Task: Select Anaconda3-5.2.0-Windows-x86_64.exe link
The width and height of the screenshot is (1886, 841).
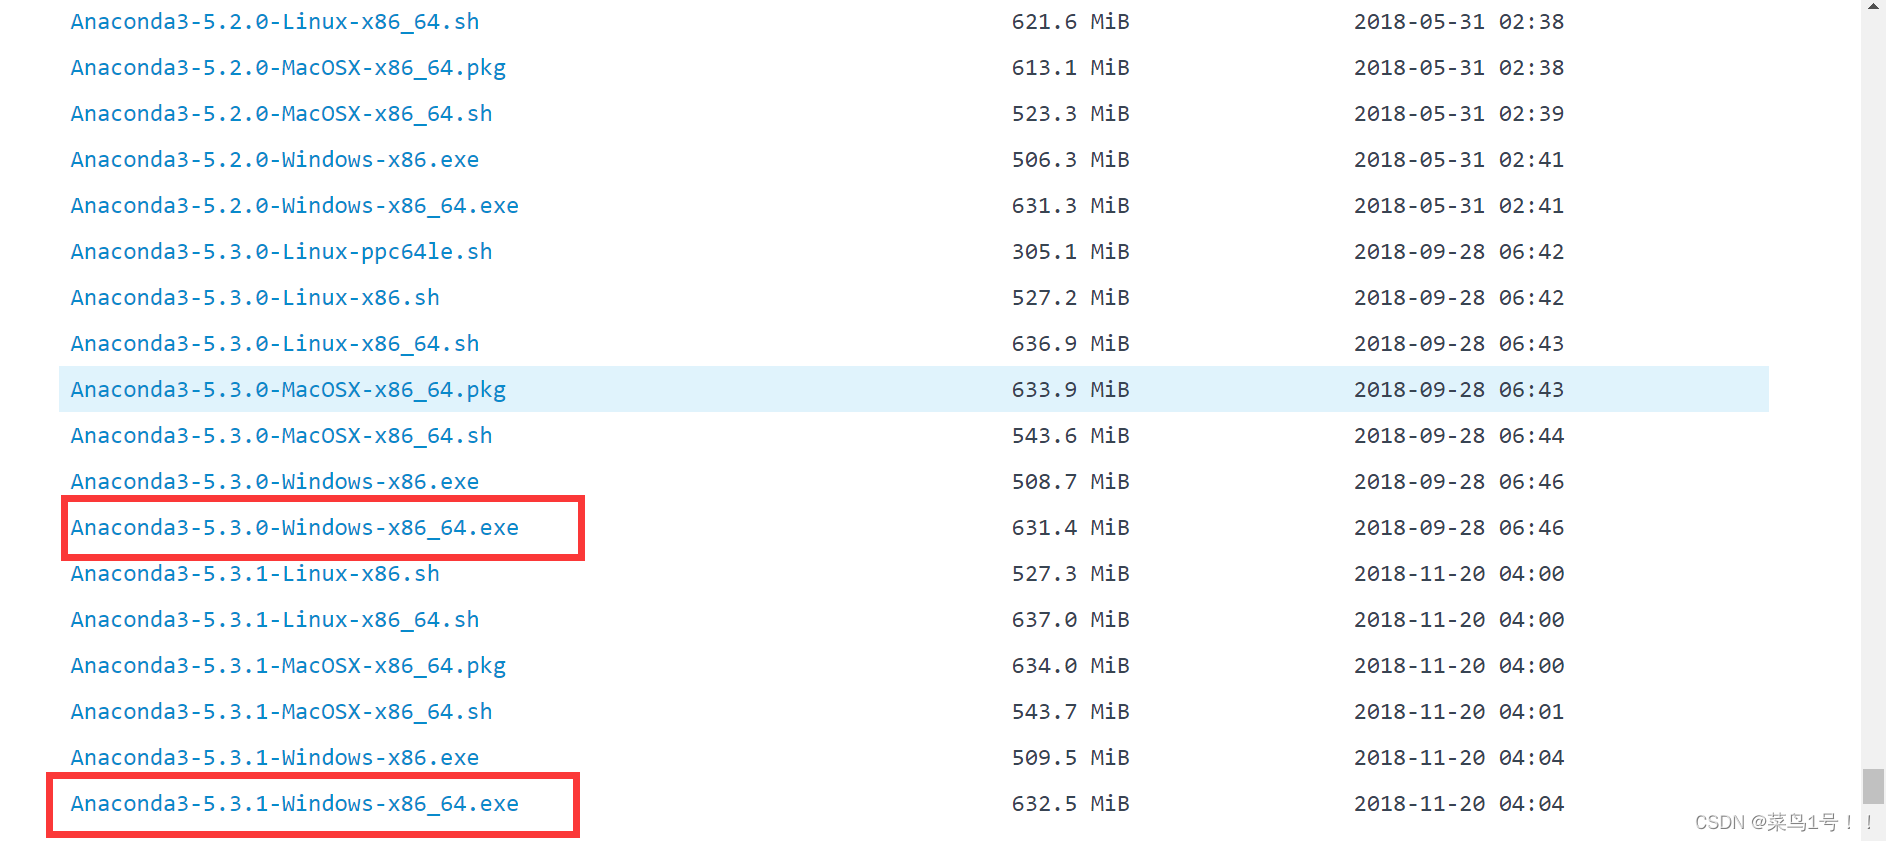Action: click(x=295, y=206)
